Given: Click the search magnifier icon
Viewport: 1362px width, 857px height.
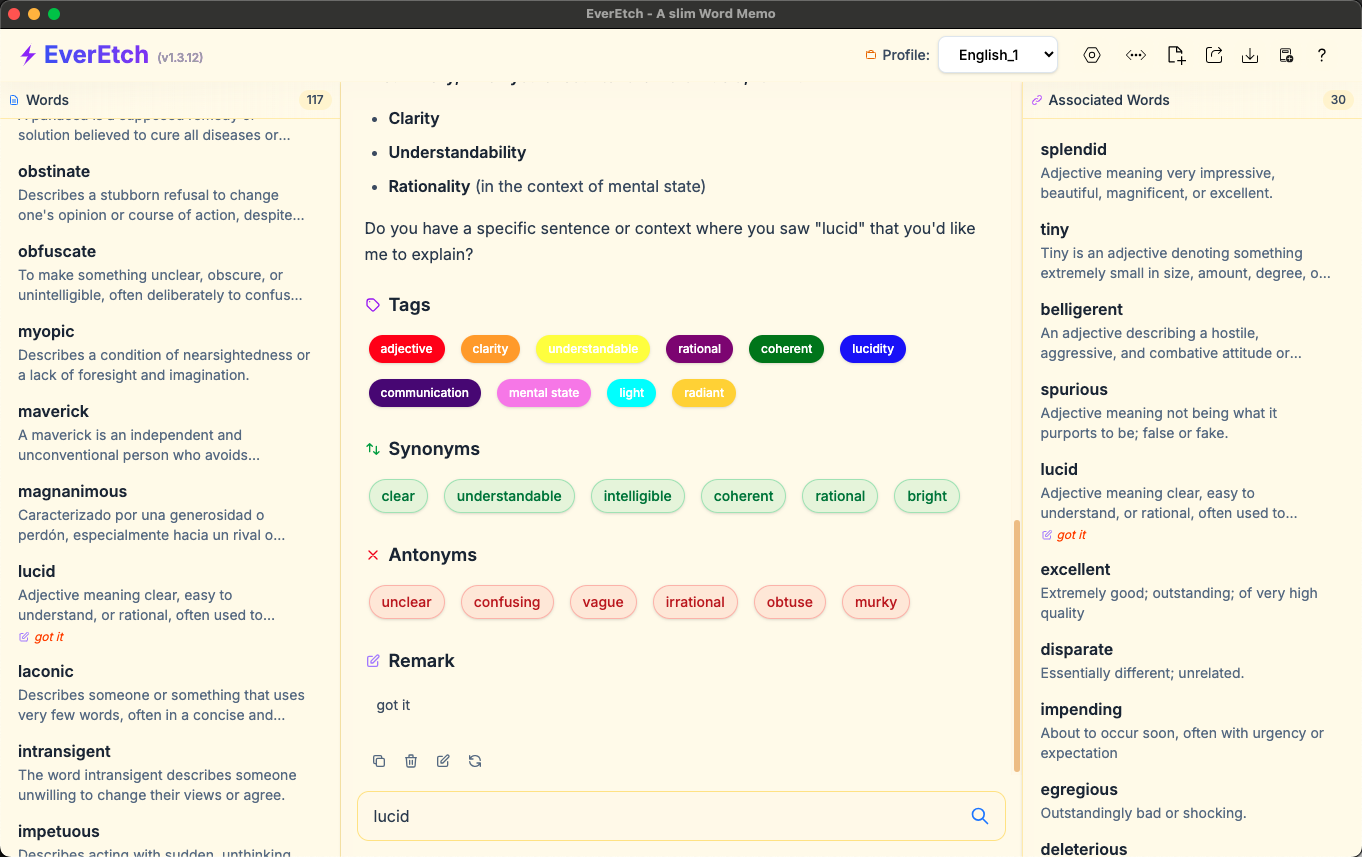Looking at the screenshot, I should 980,816.
